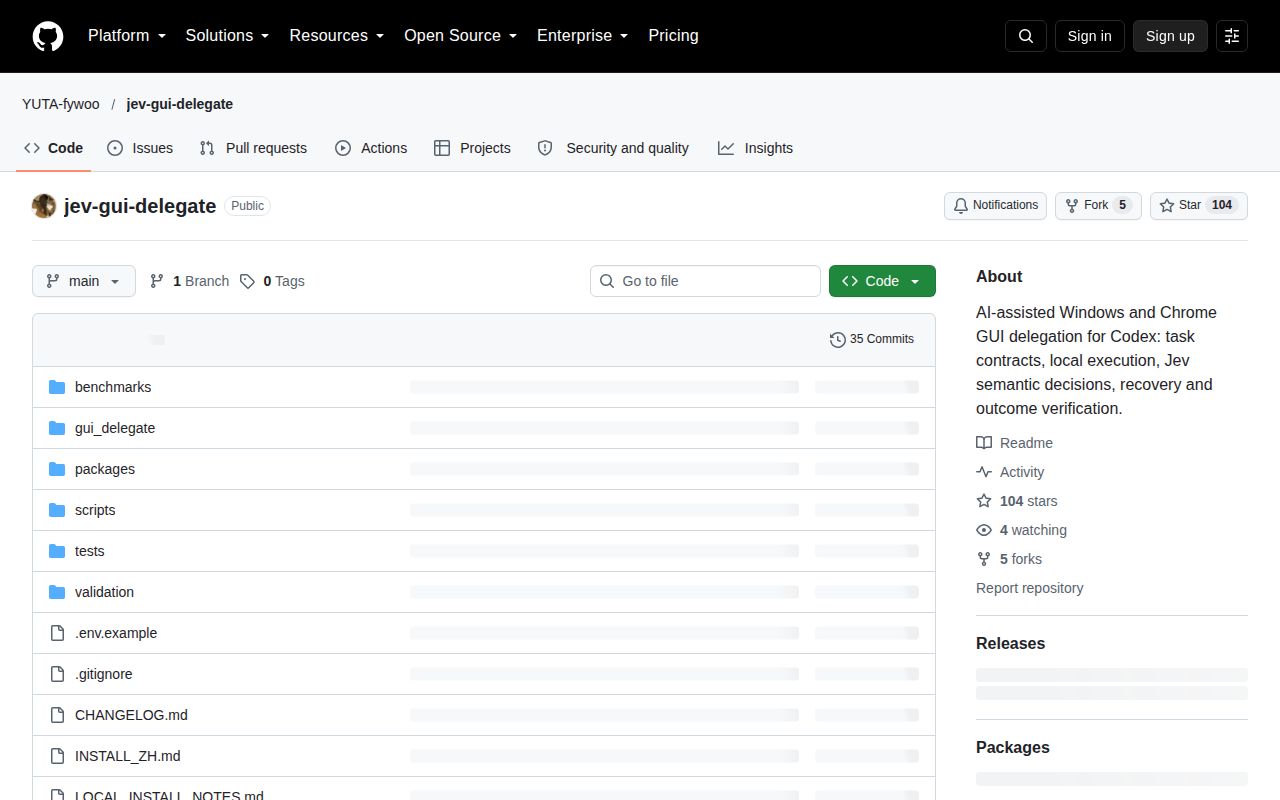Open the CHANGELOG.md file
1280x800 pixels.
tap(131, 715)
